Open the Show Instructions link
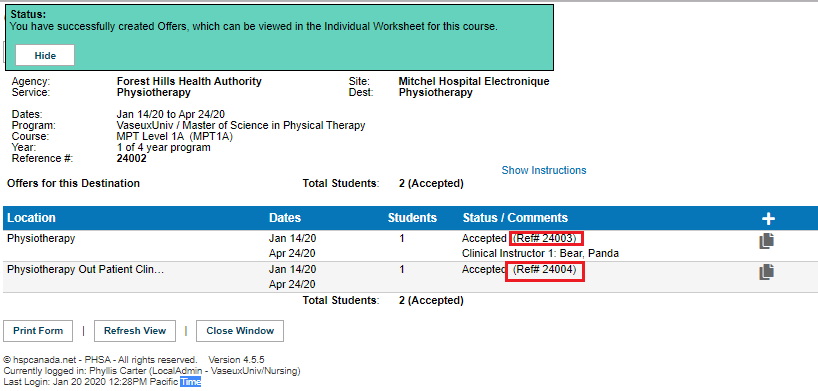The width and height of the screenshot is (818, 391). pos(544,170)
